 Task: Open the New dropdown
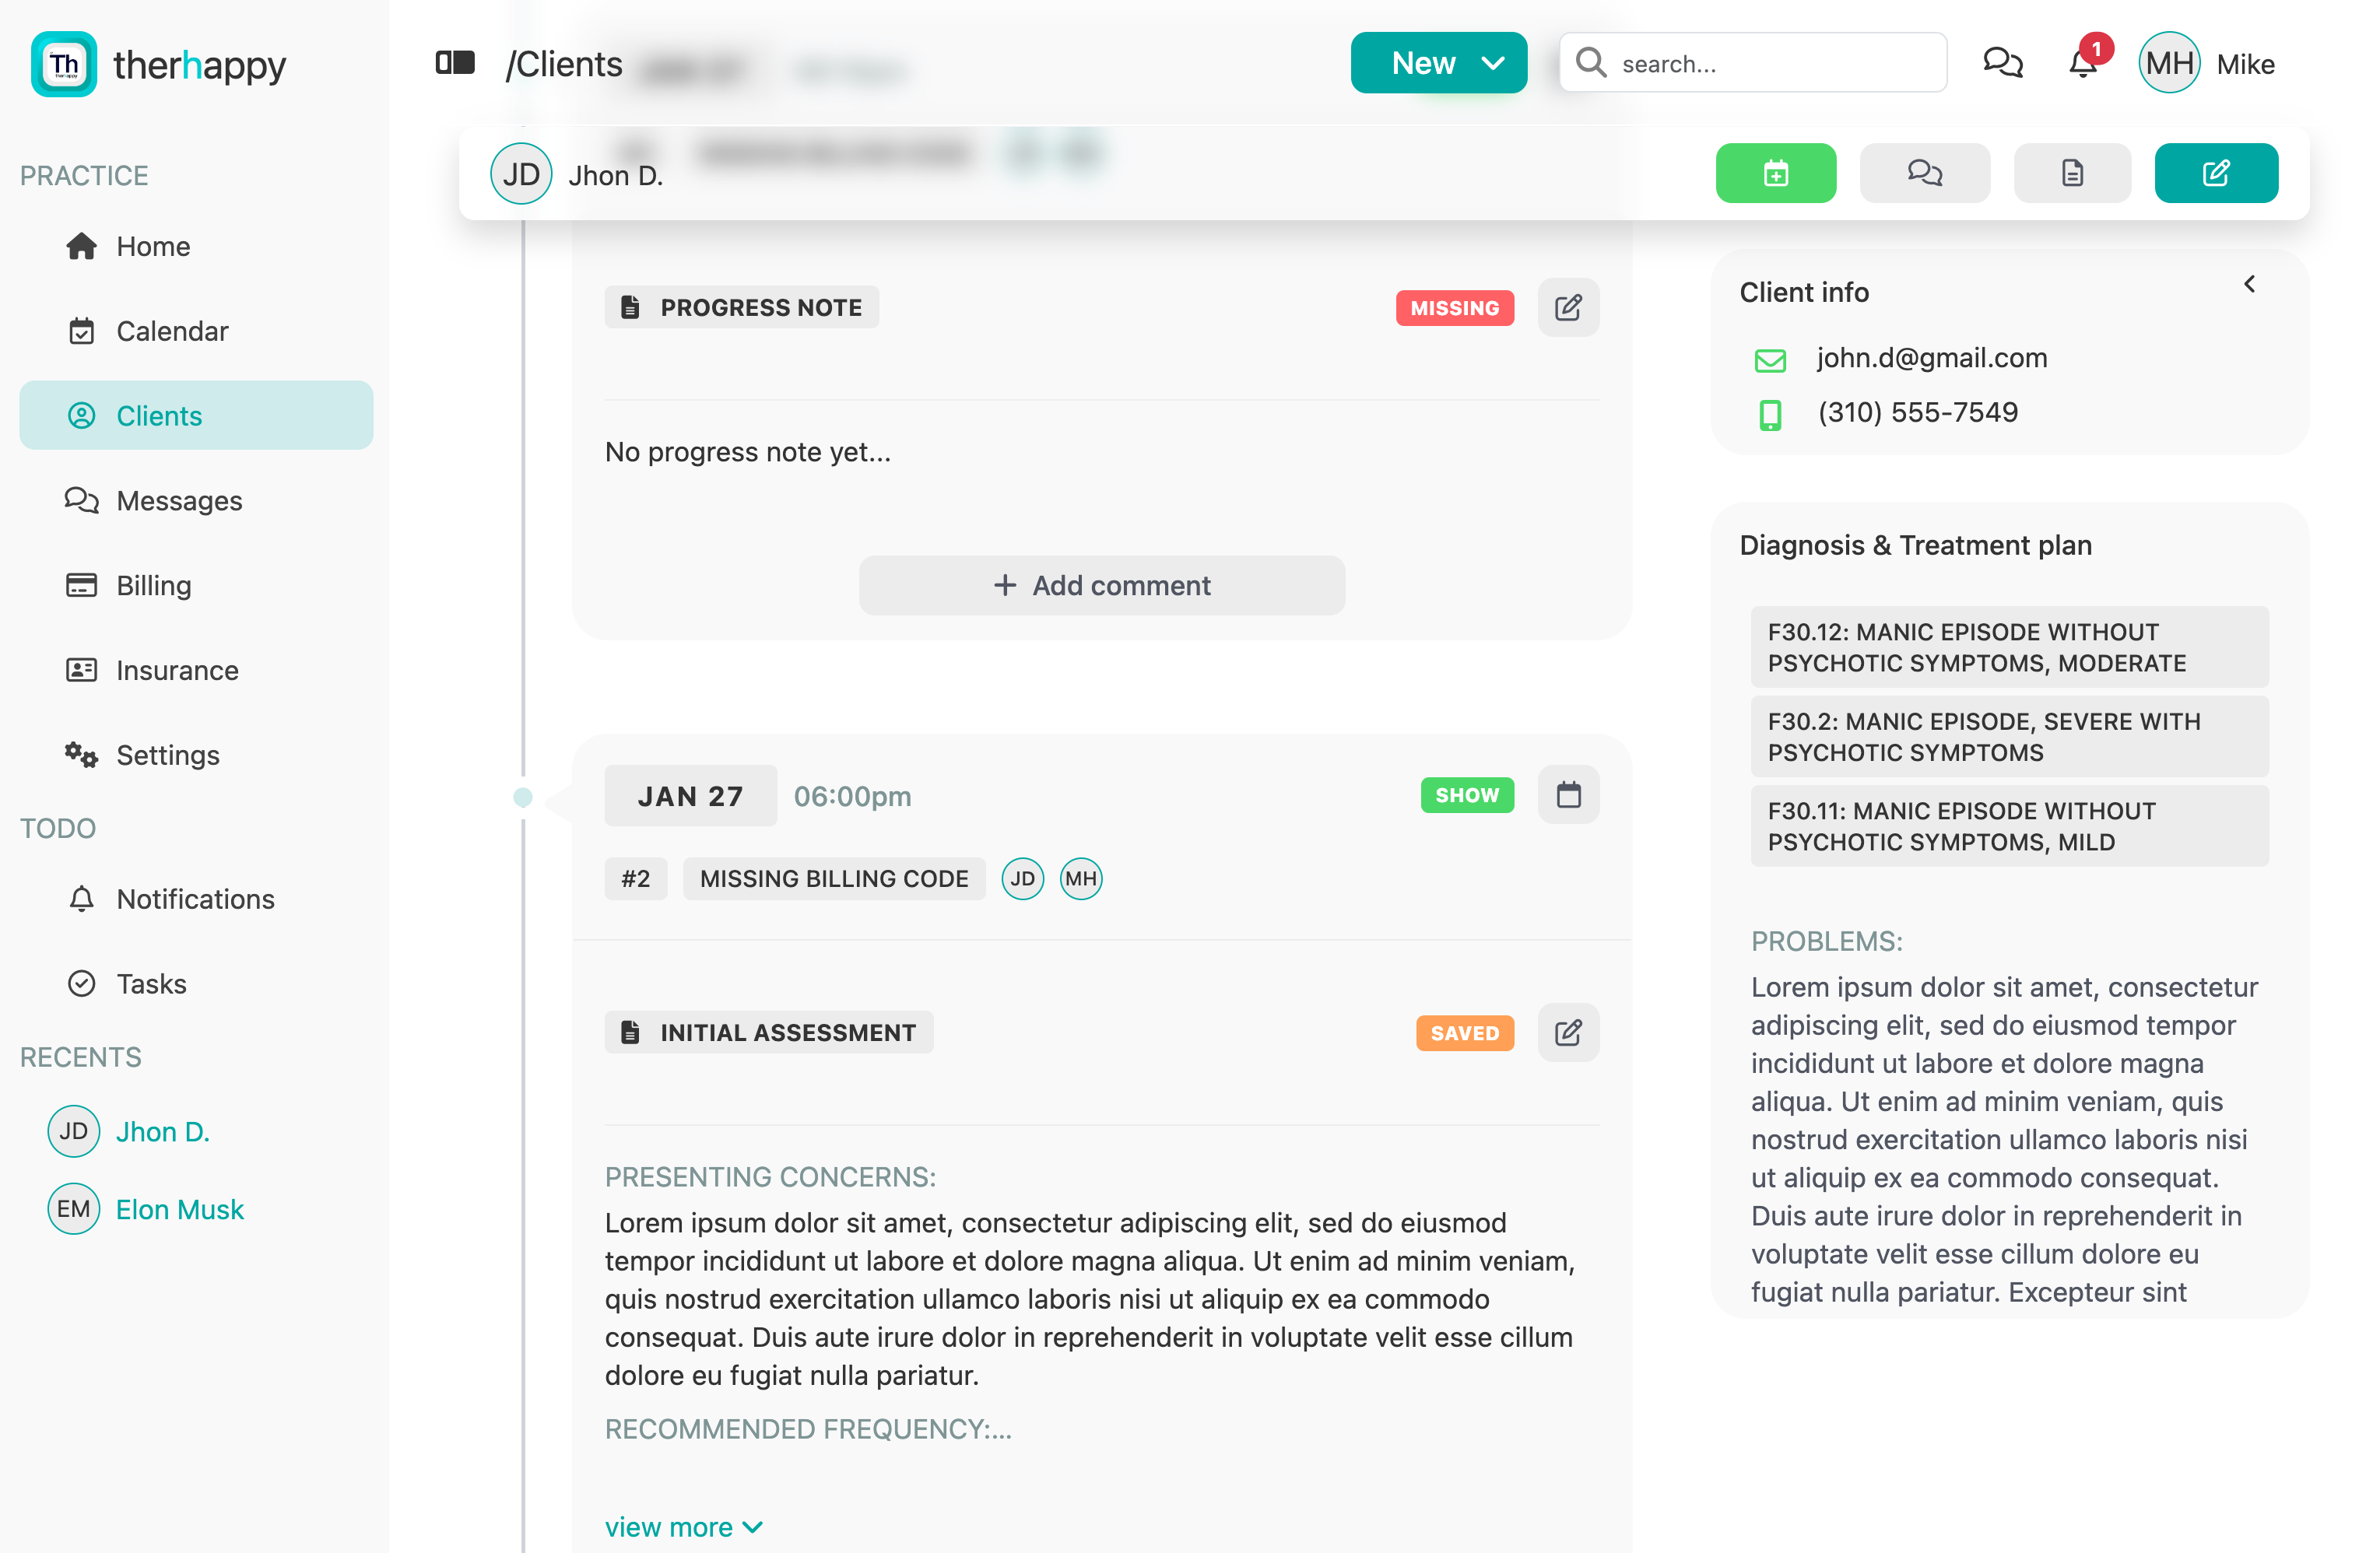coord(1439,62)
